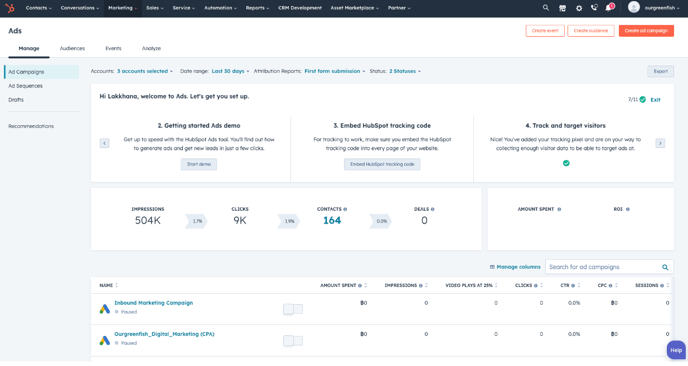Switch to the Events tab
The image size is (688, 366).
coord(113,48)
